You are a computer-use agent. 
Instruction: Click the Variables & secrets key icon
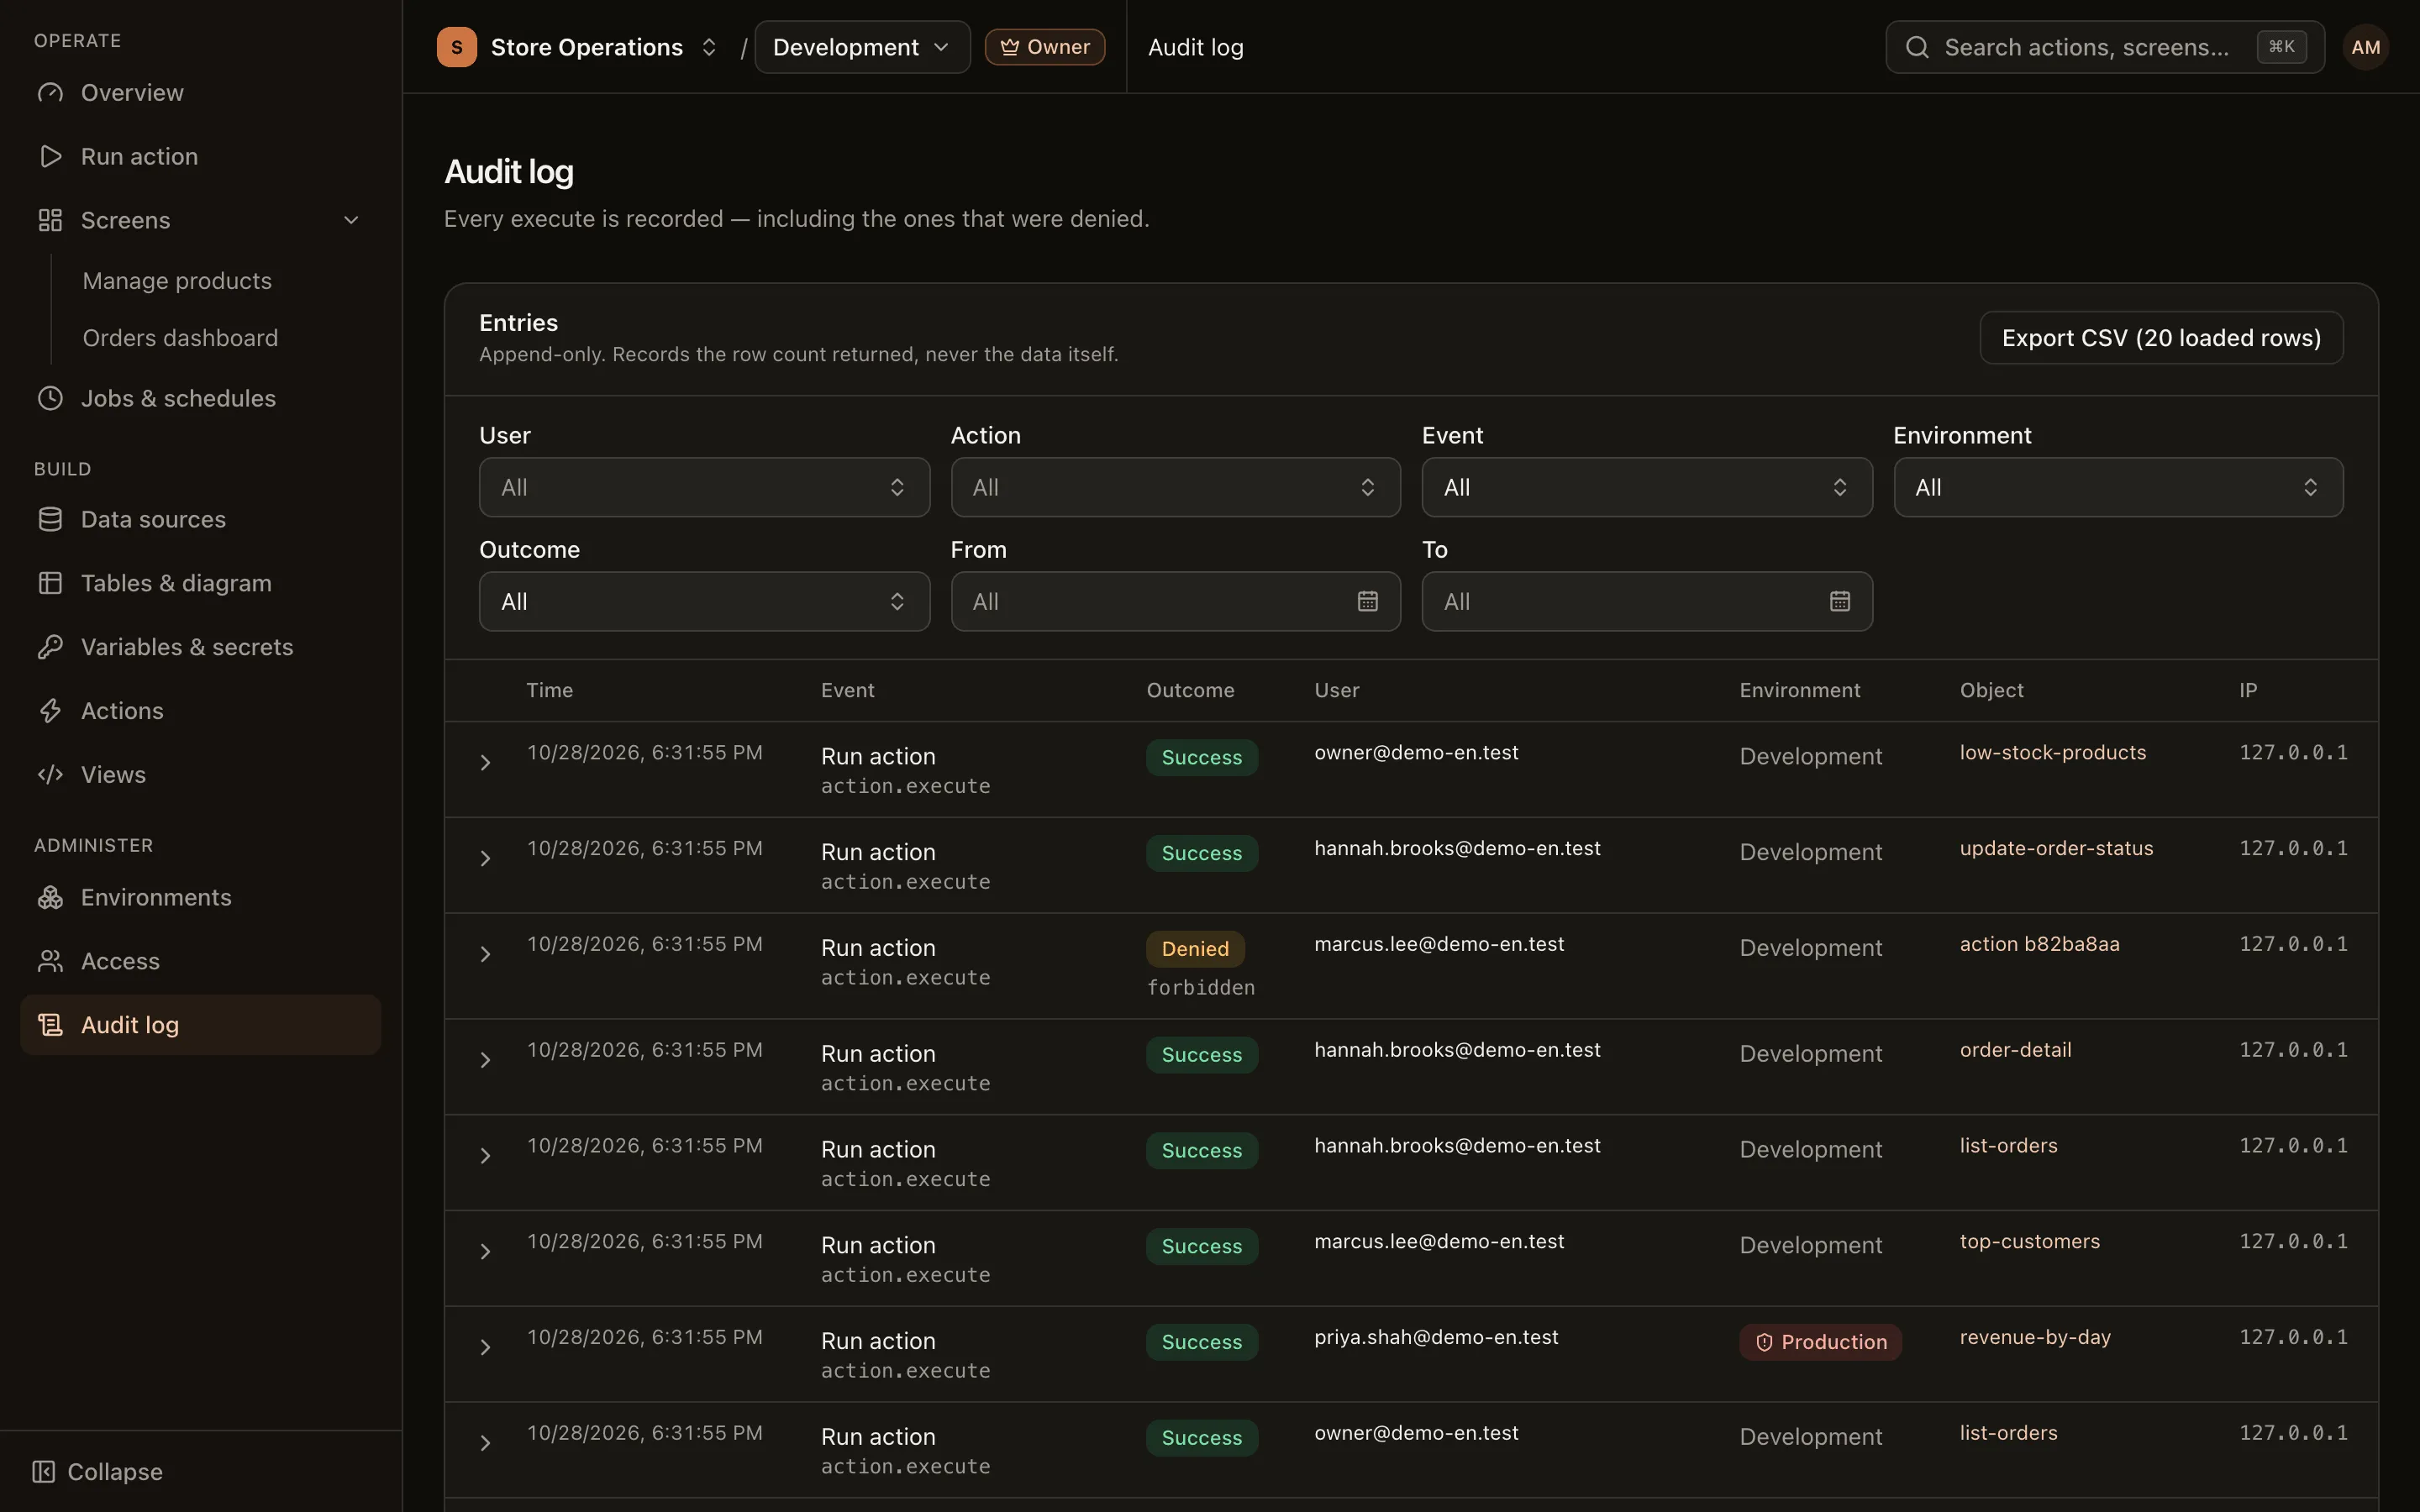click(50, 647)
